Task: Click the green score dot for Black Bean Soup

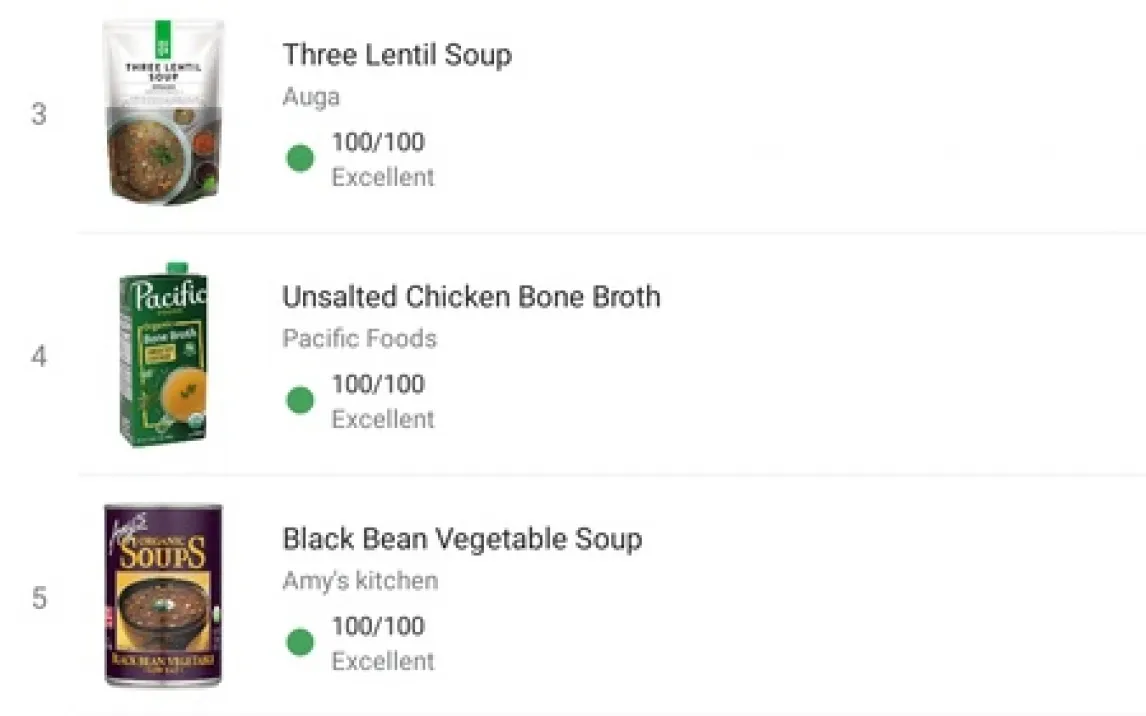Action: click(300, 642)
